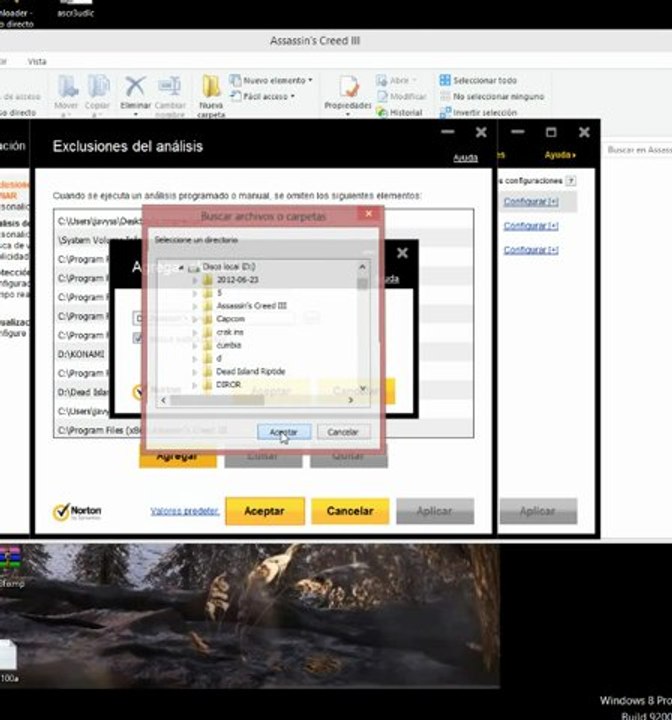Click the folder tree scroll-down arrow
Viewport: 672px width, 720px height.
point(362,389)
